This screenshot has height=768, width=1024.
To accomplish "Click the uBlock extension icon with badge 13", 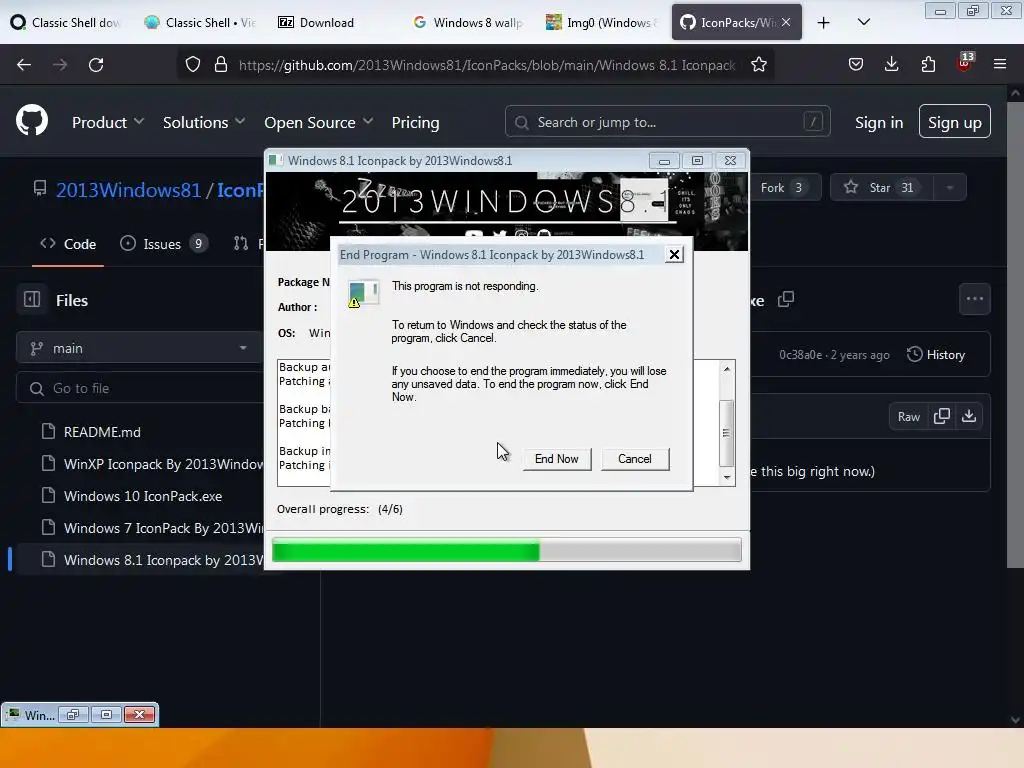I will click(964, 63).
